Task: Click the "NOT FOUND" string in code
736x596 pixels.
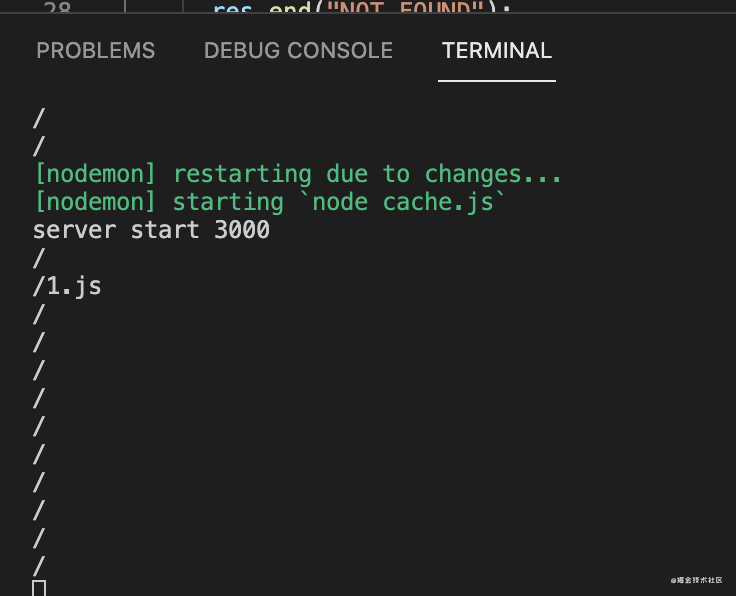Action: click(x=405, y=7)
